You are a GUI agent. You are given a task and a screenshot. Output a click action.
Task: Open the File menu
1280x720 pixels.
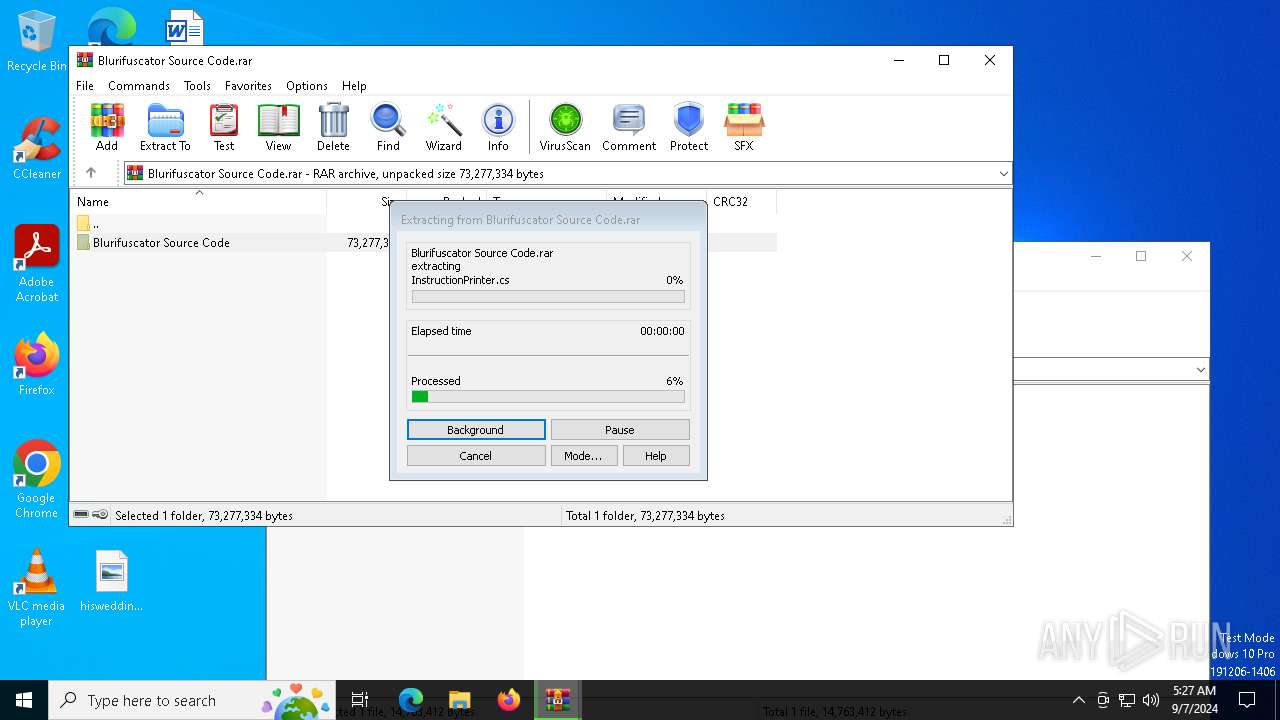pyautogui.click(x=85, y=86)
